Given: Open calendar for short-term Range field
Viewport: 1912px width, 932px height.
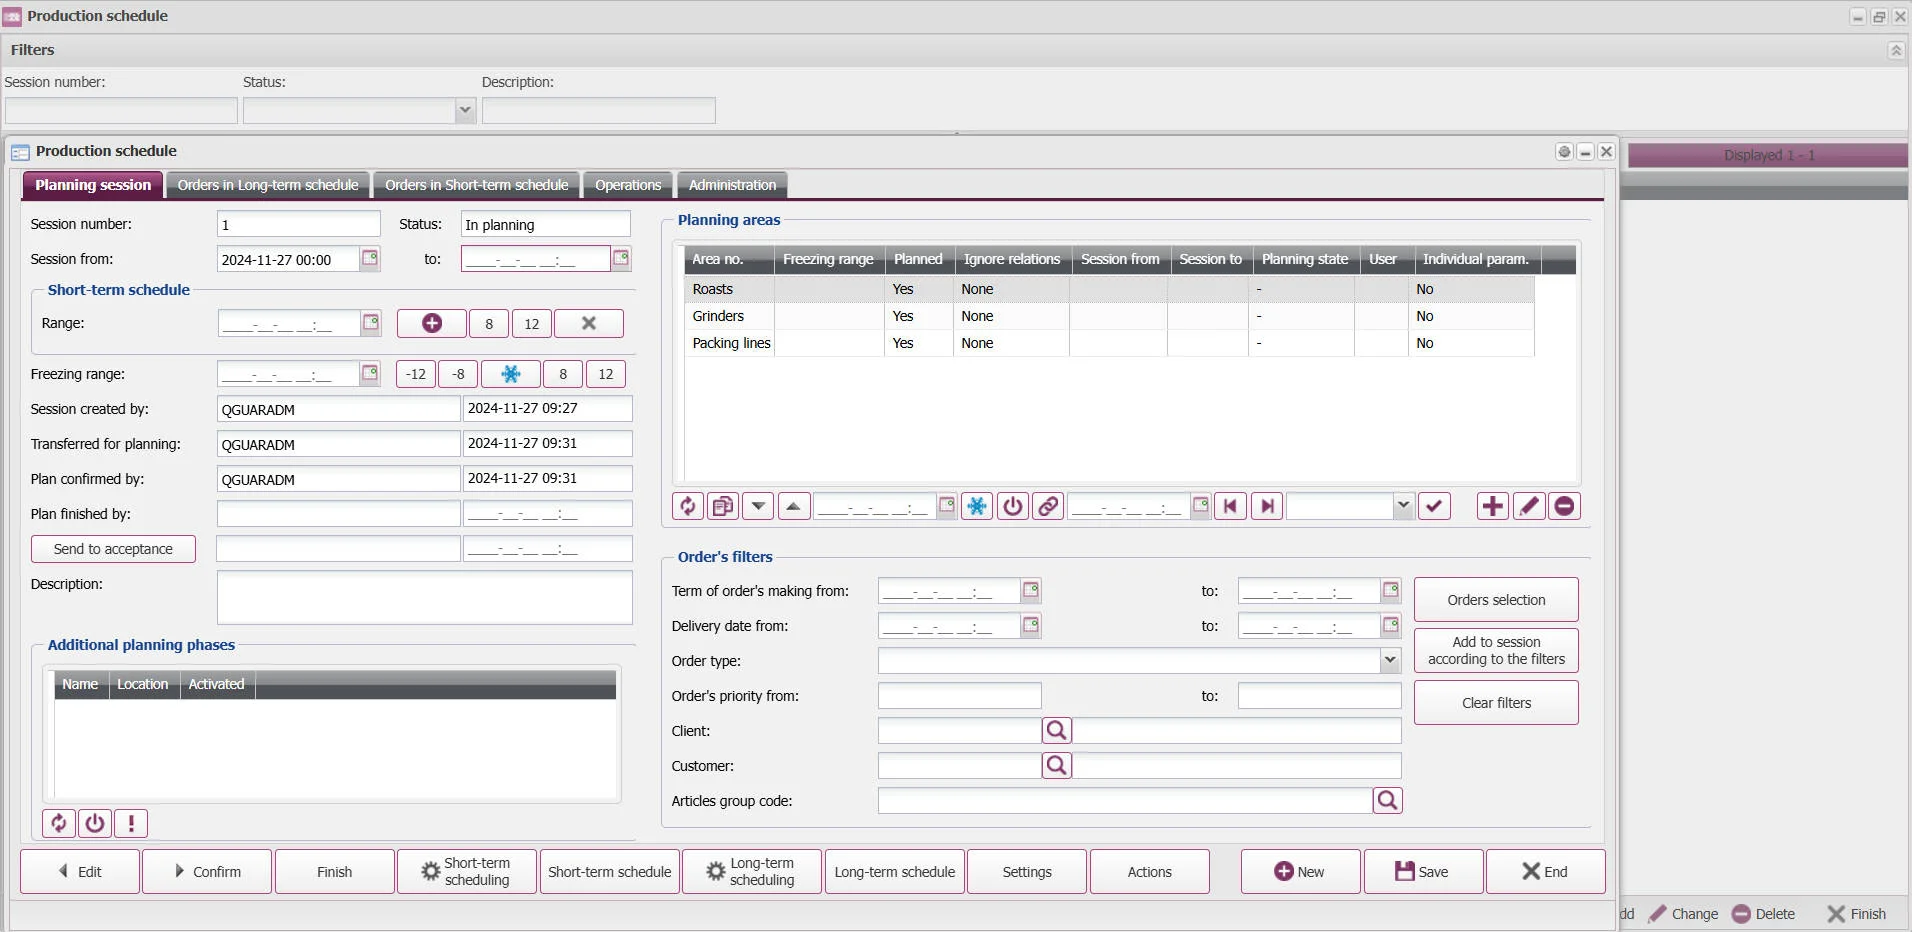Looking at the screenshot, I should tap(371, 322).
